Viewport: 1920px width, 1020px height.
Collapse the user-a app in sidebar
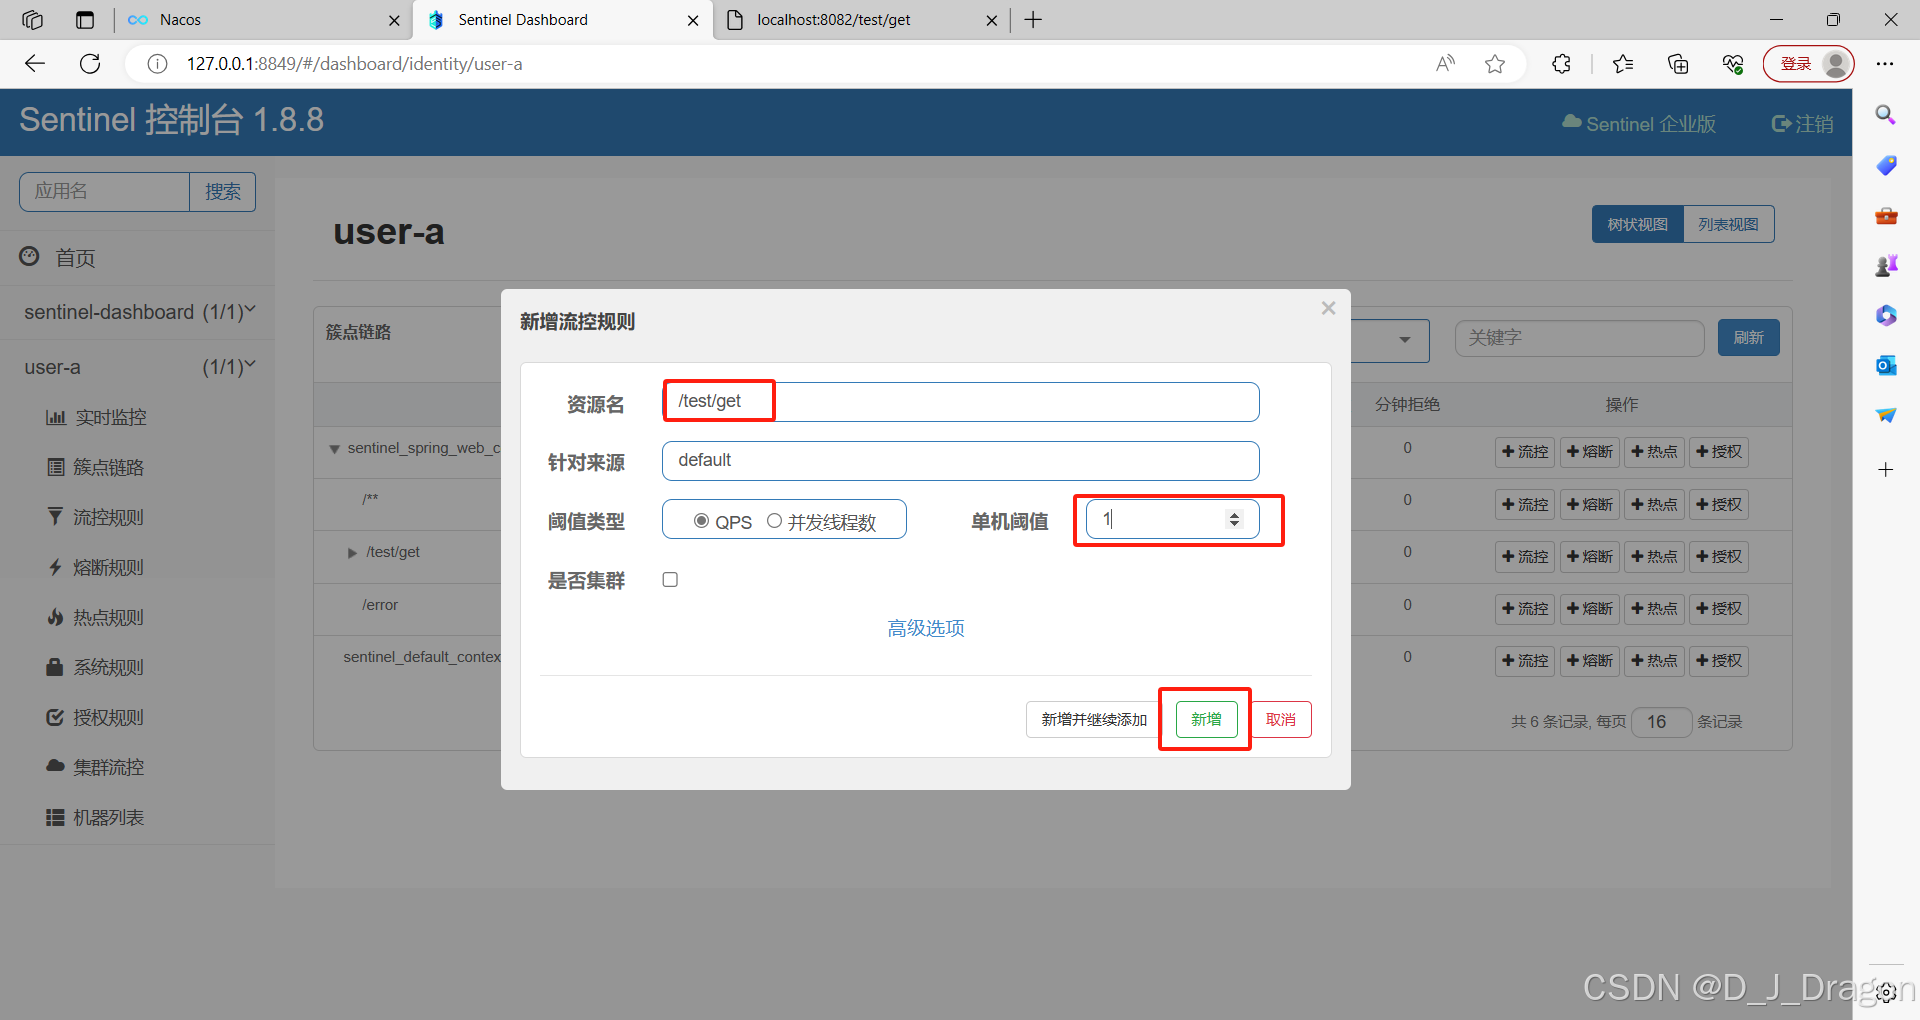click(x=250, y=366)
